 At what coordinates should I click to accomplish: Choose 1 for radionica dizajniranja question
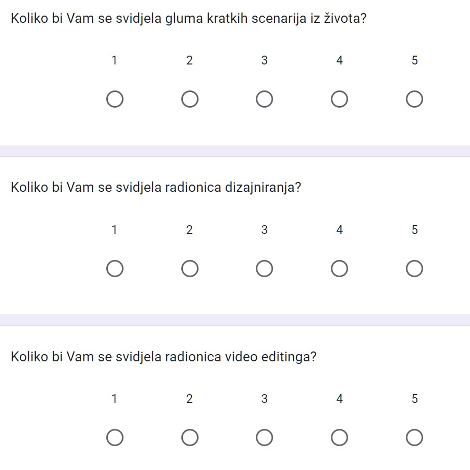pyautogui.click(x=115, y=268)
